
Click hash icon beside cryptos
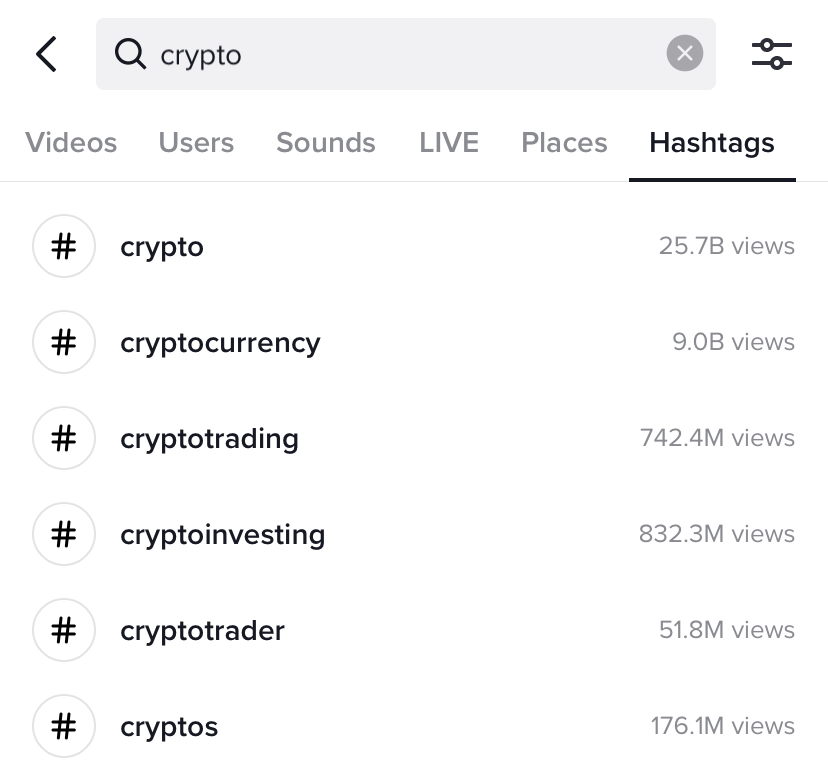point(64,726)
